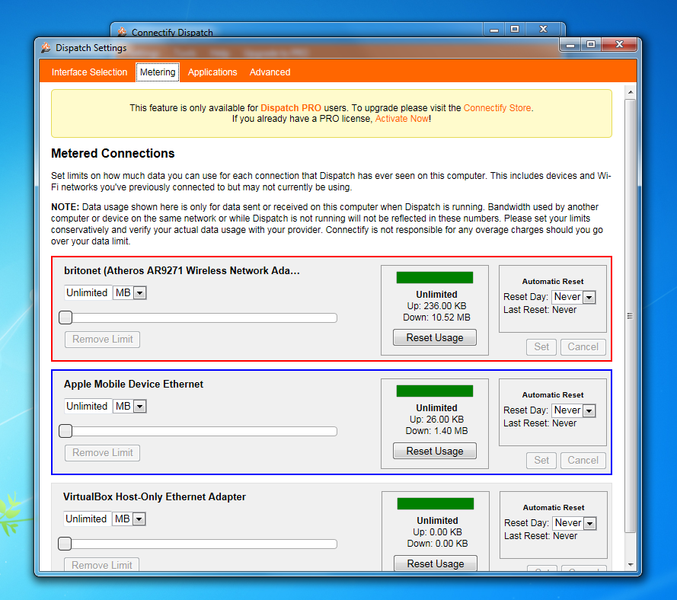Visit the Connectify Store link
Image resolution: width=677 pixels, height=600 pixels.
pos(497,108)
